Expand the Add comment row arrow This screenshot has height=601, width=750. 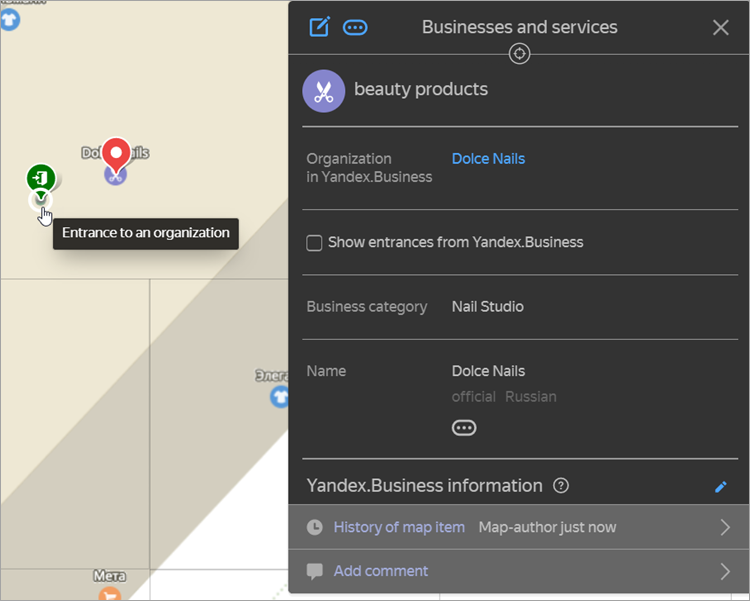[725, 571]
